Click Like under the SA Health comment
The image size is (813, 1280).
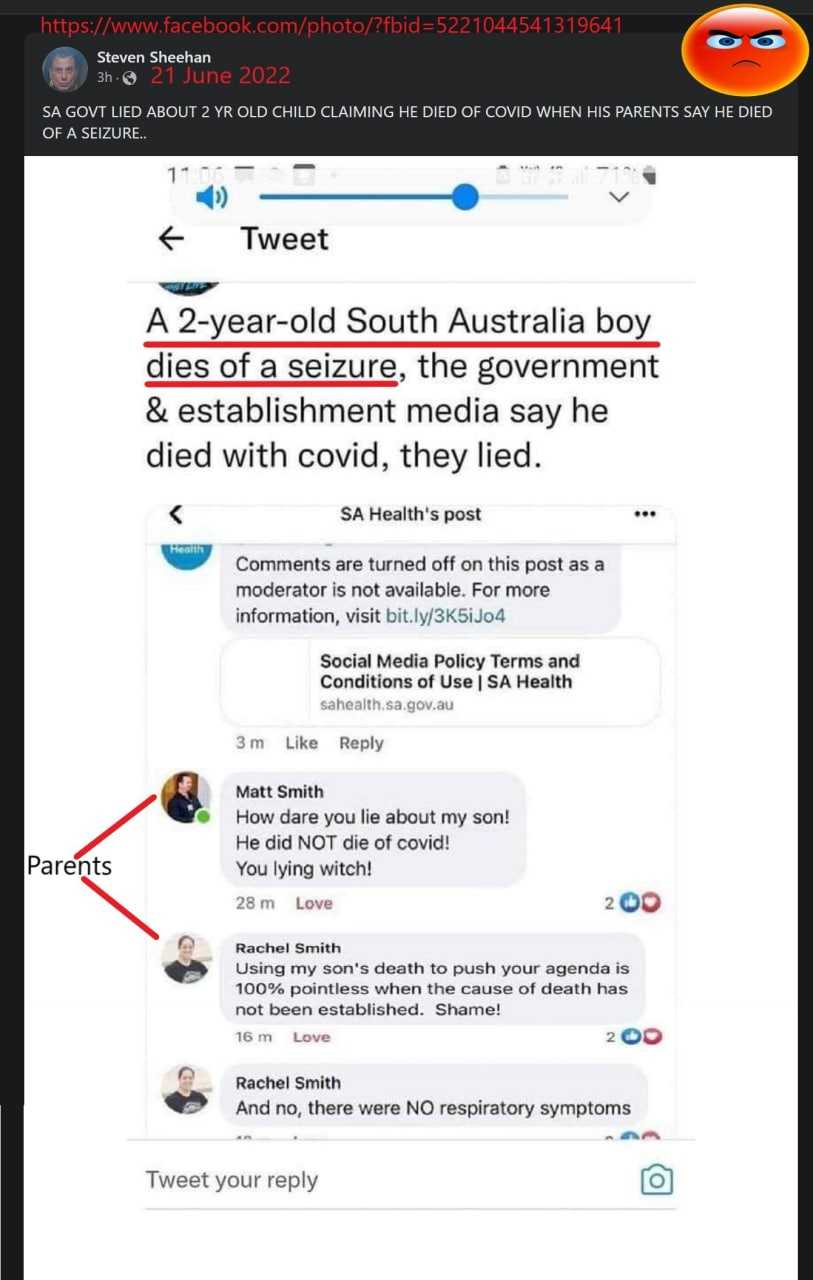coord(301,743)
